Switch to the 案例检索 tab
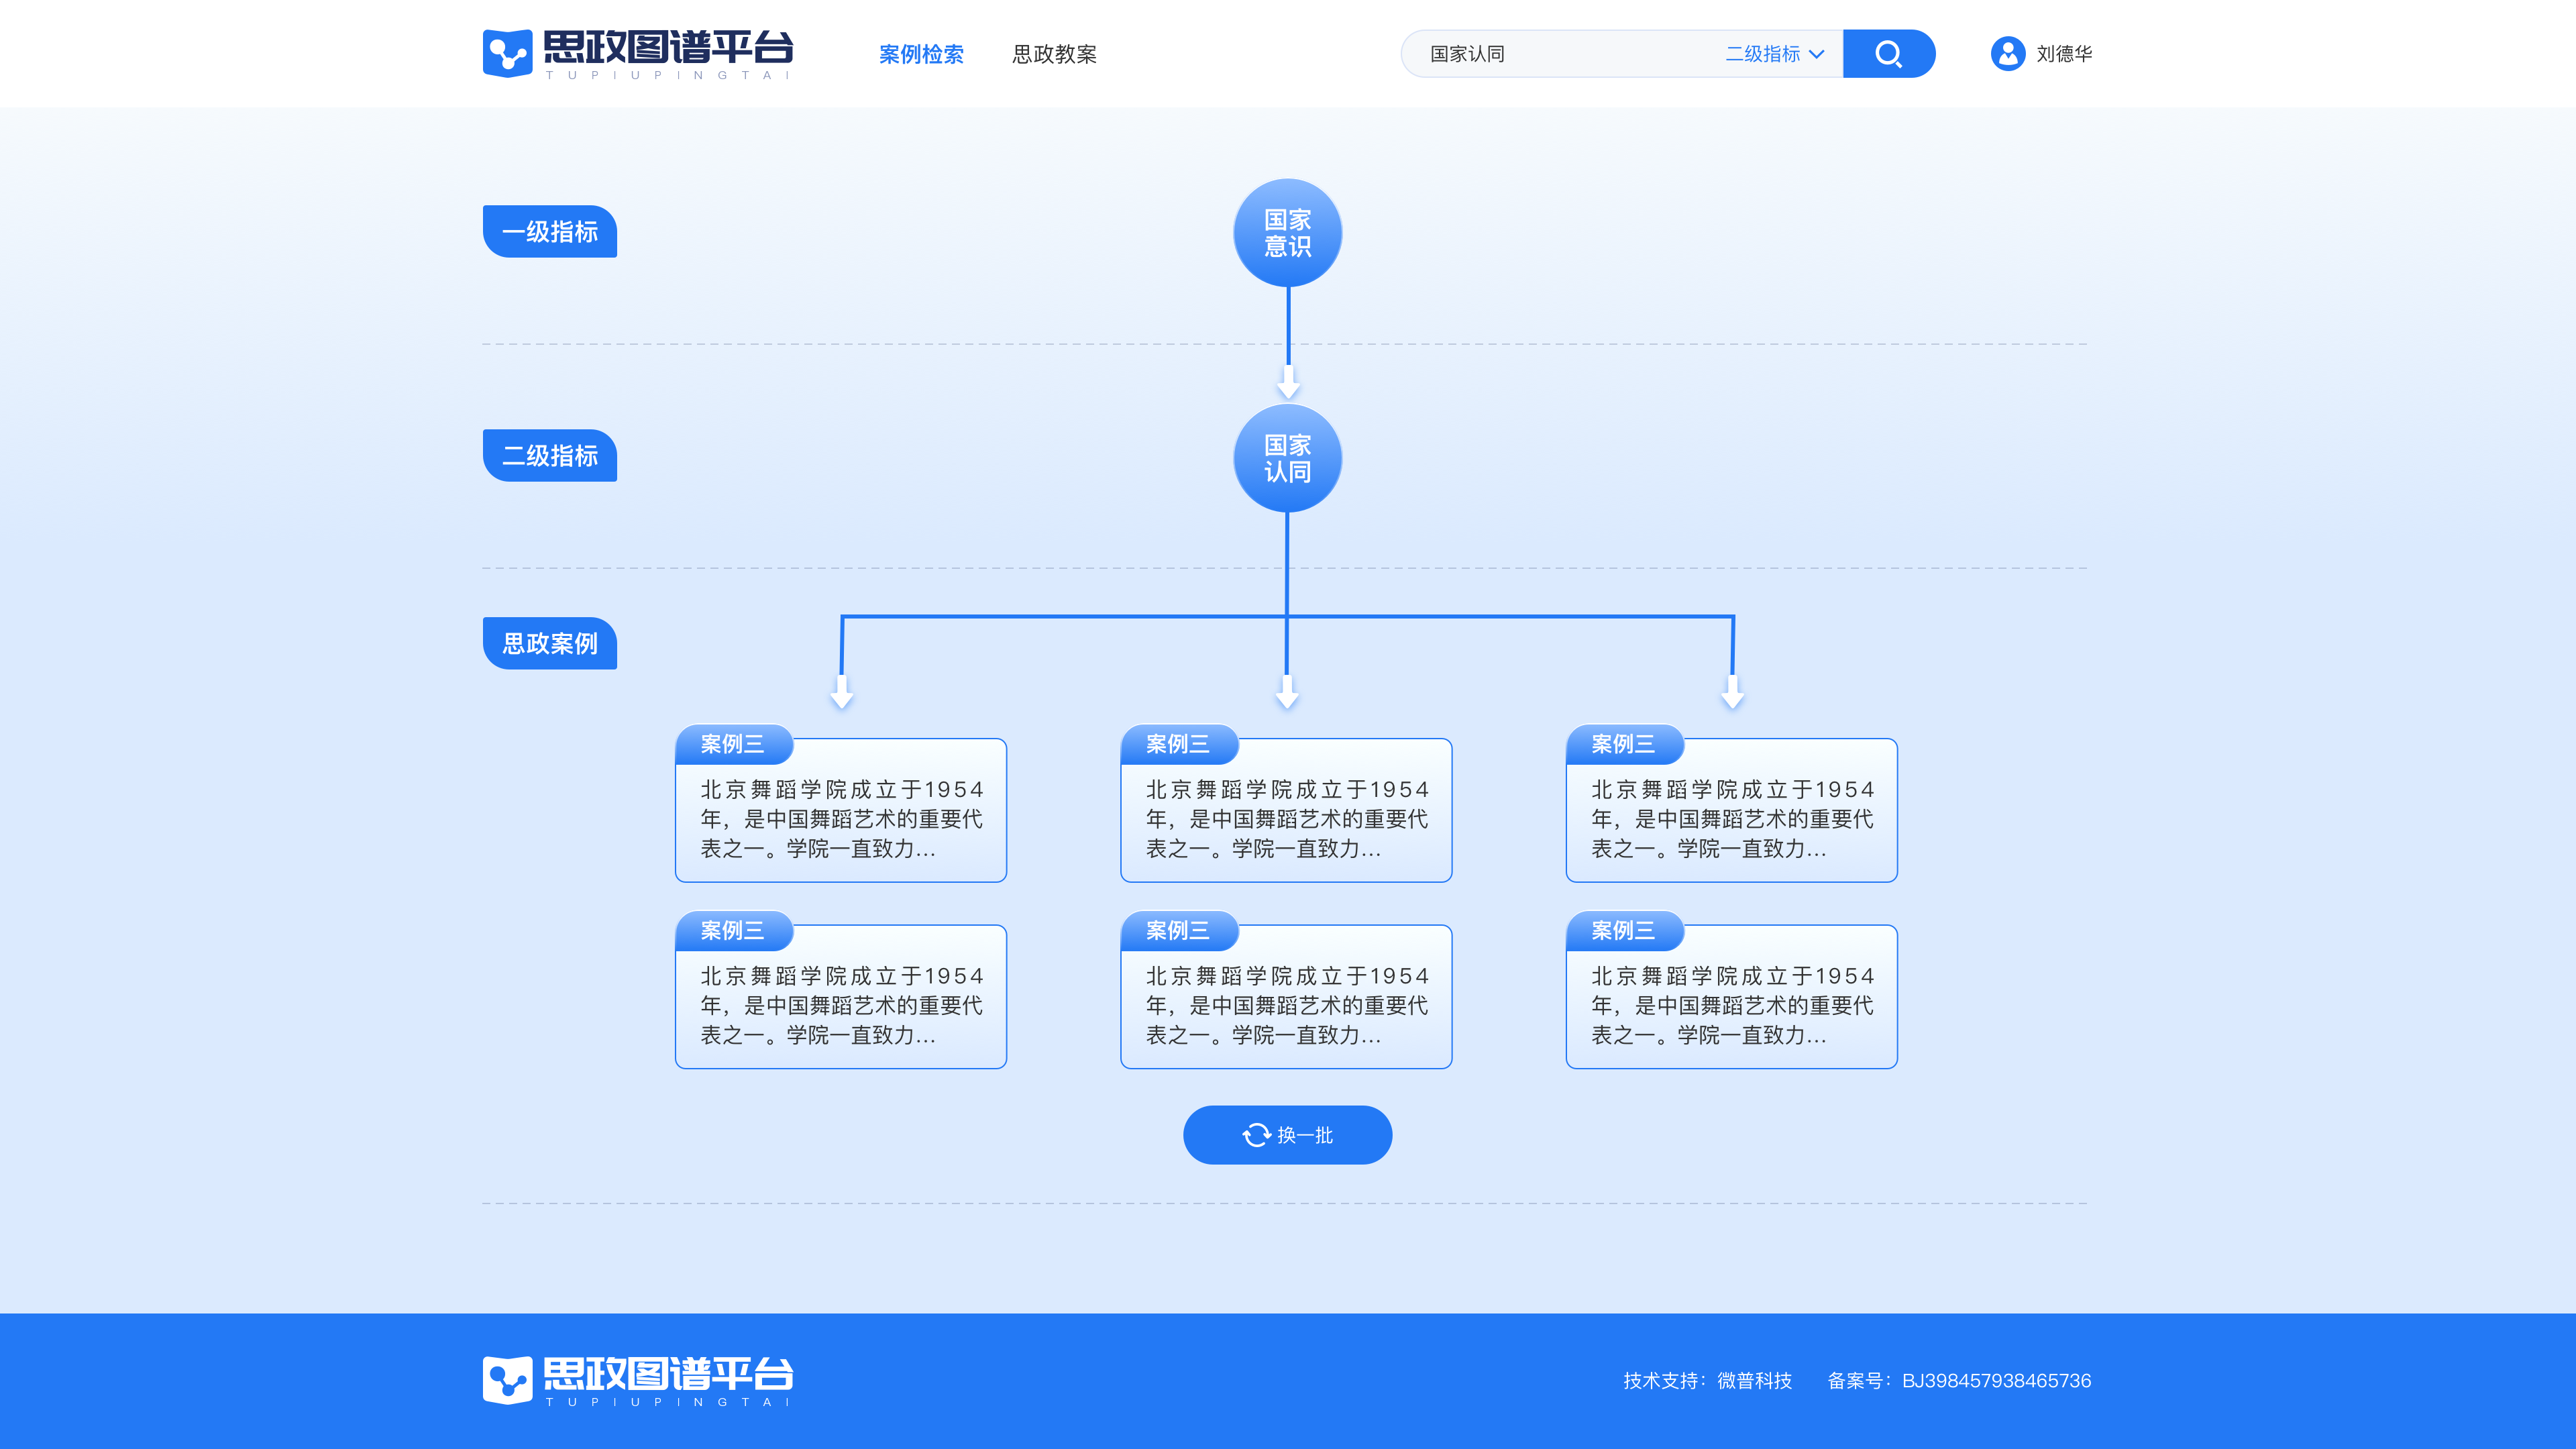2576x1449 pixels. [x=920, y=54]
